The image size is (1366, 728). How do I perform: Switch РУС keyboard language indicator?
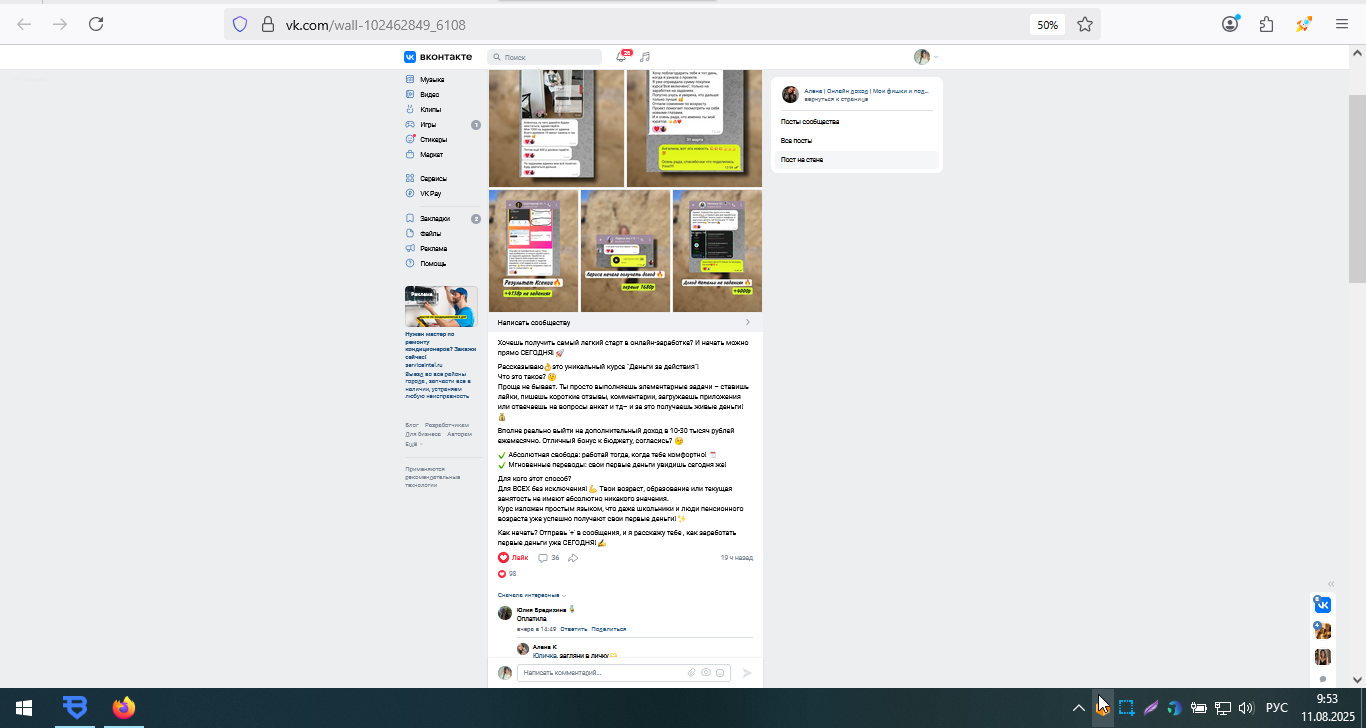tap(1277, 708)
